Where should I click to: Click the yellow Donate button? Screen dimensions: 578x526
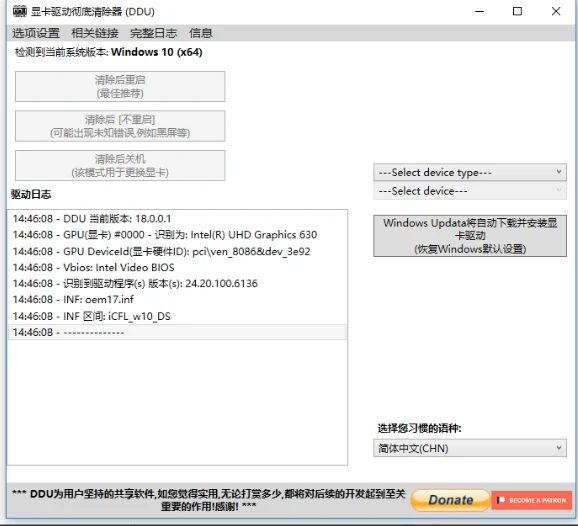[x=450, y=500]
